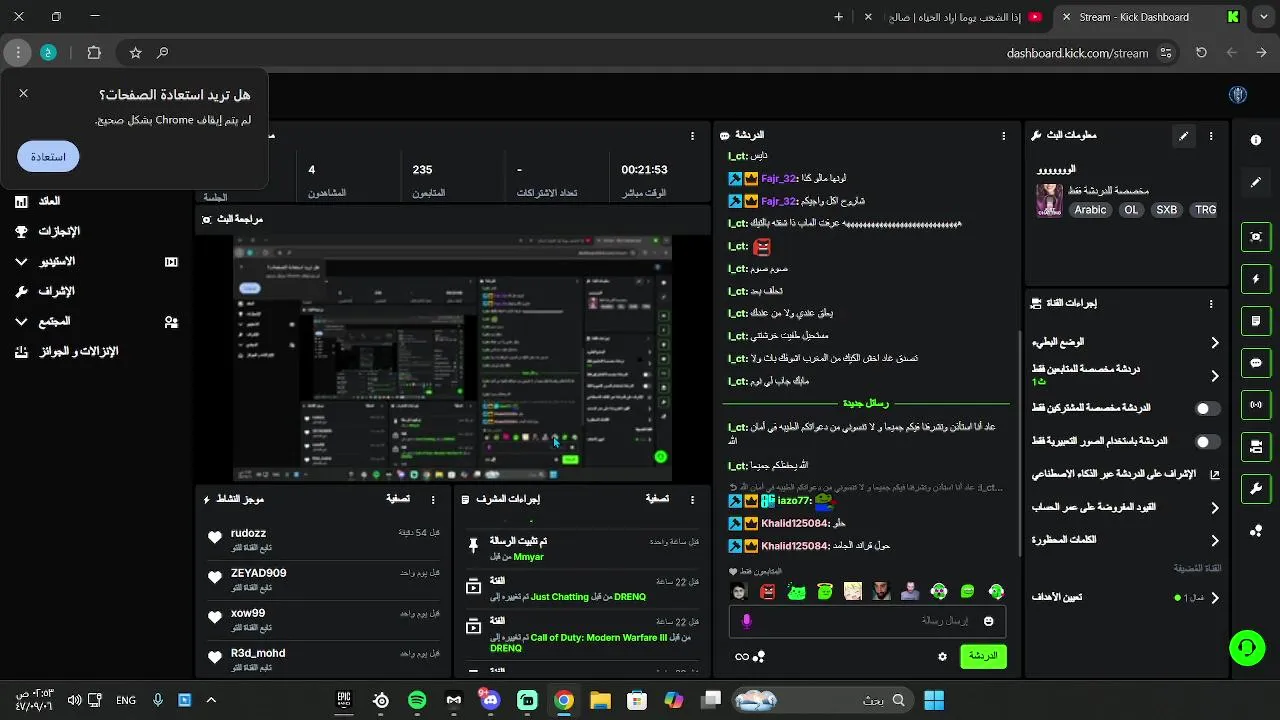Open session stats panel three-dot menu
Screen dimensions: 1280x720
click(693, 136)
